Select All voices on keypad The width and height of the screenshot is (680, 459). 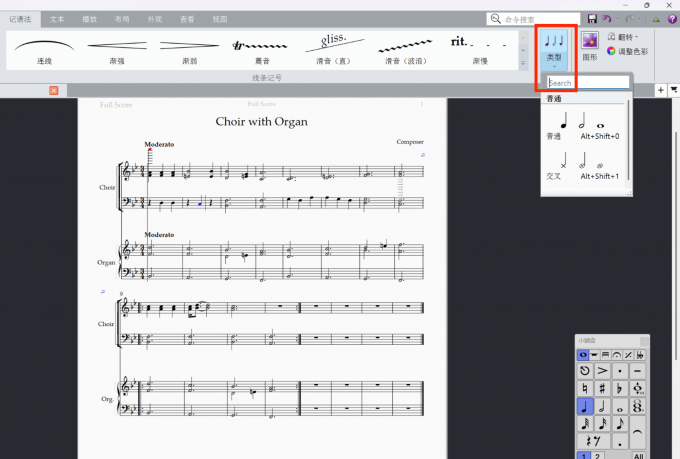(x=638, y=456)
